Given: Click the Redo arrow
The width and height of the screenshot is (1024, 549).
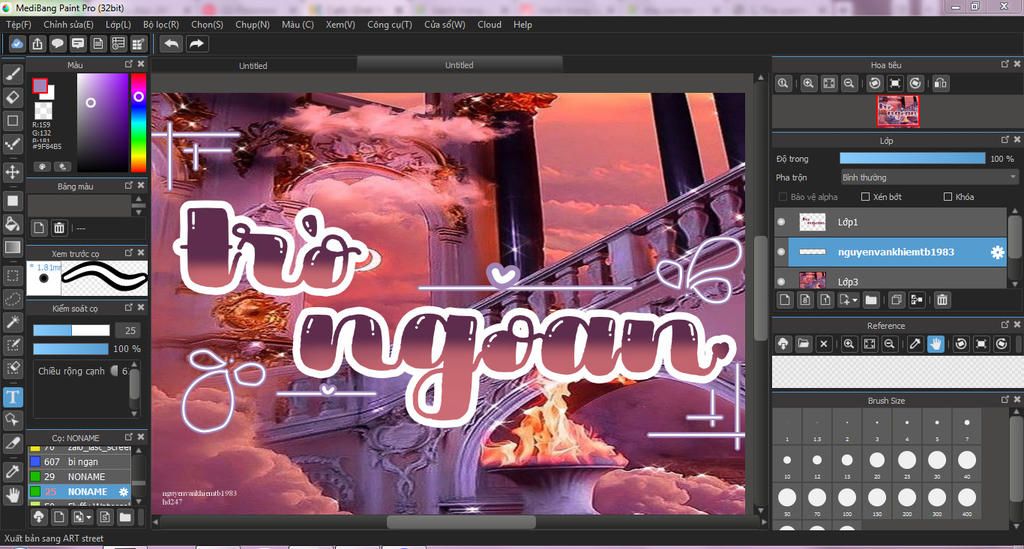Looking at the screenshot, I should click(x=196, y=44).
